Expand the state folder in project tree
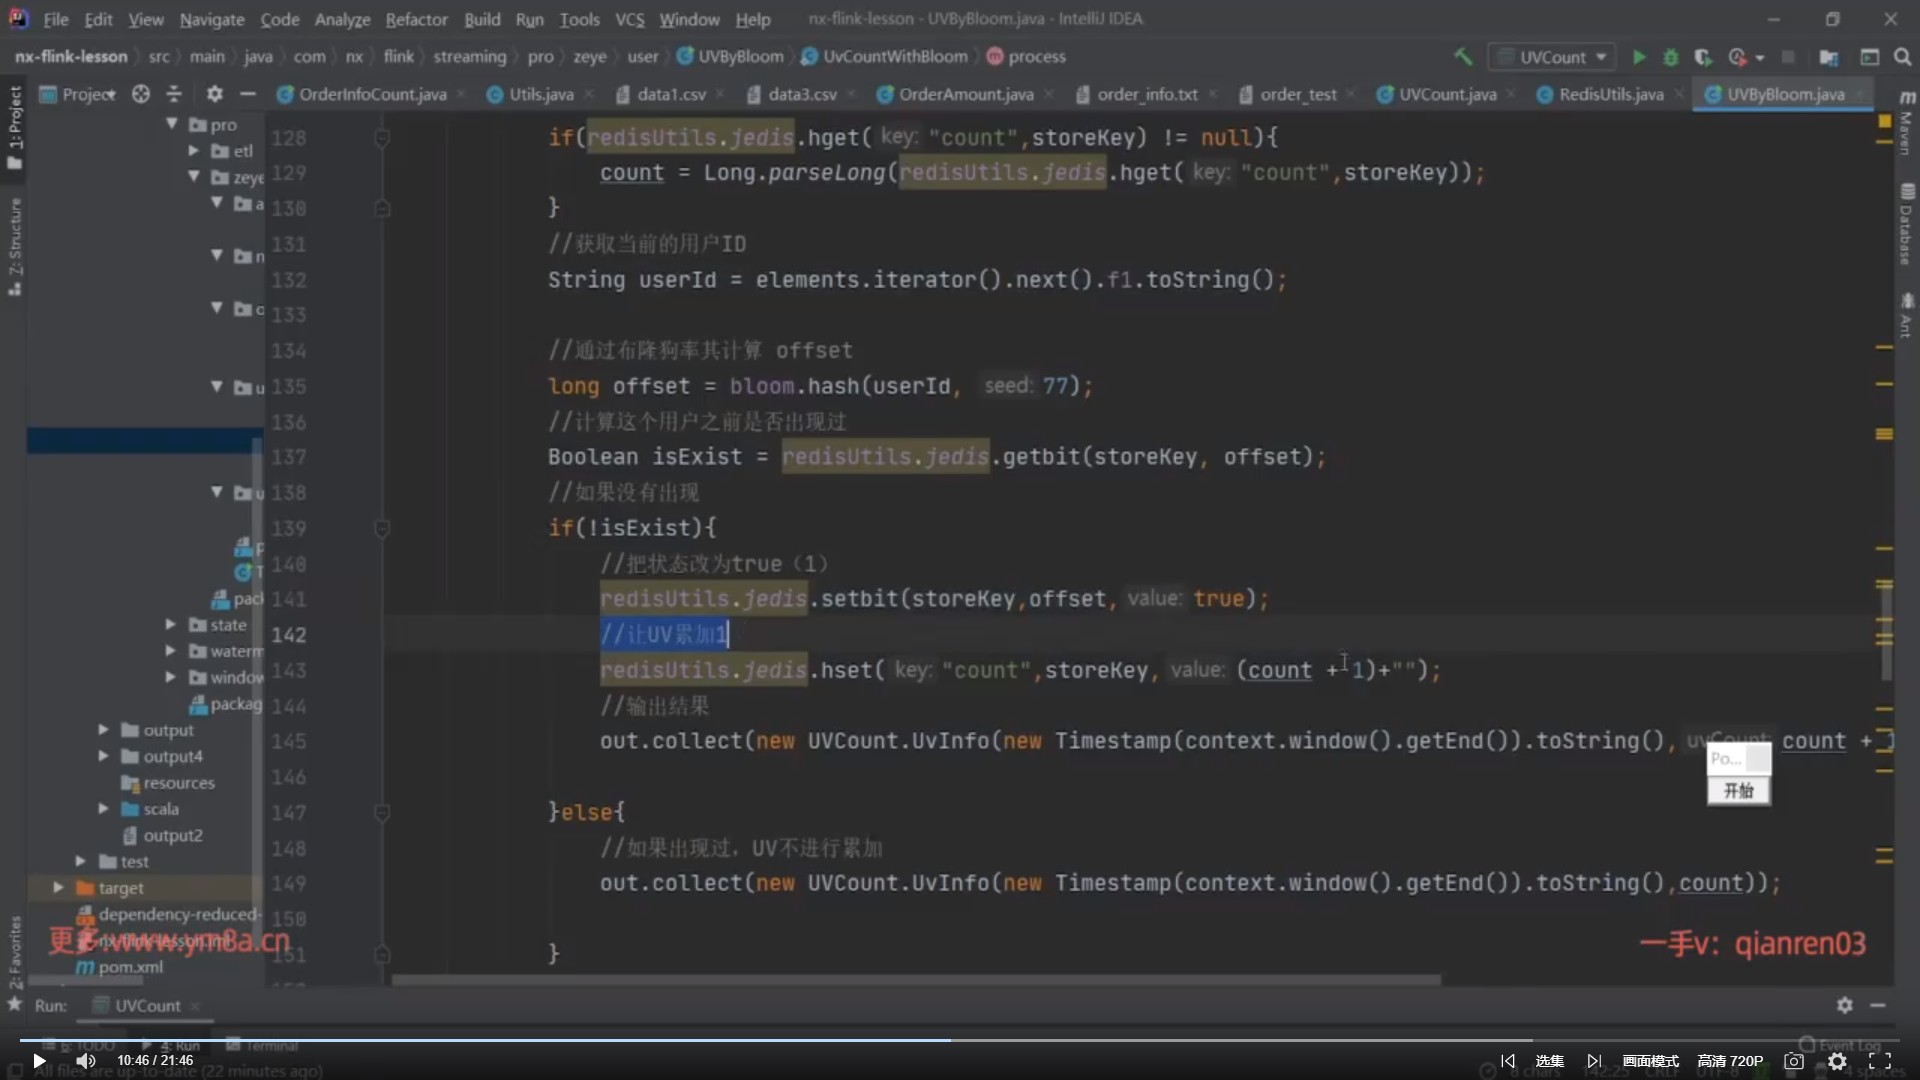1920x1080 pixels. 170,625
